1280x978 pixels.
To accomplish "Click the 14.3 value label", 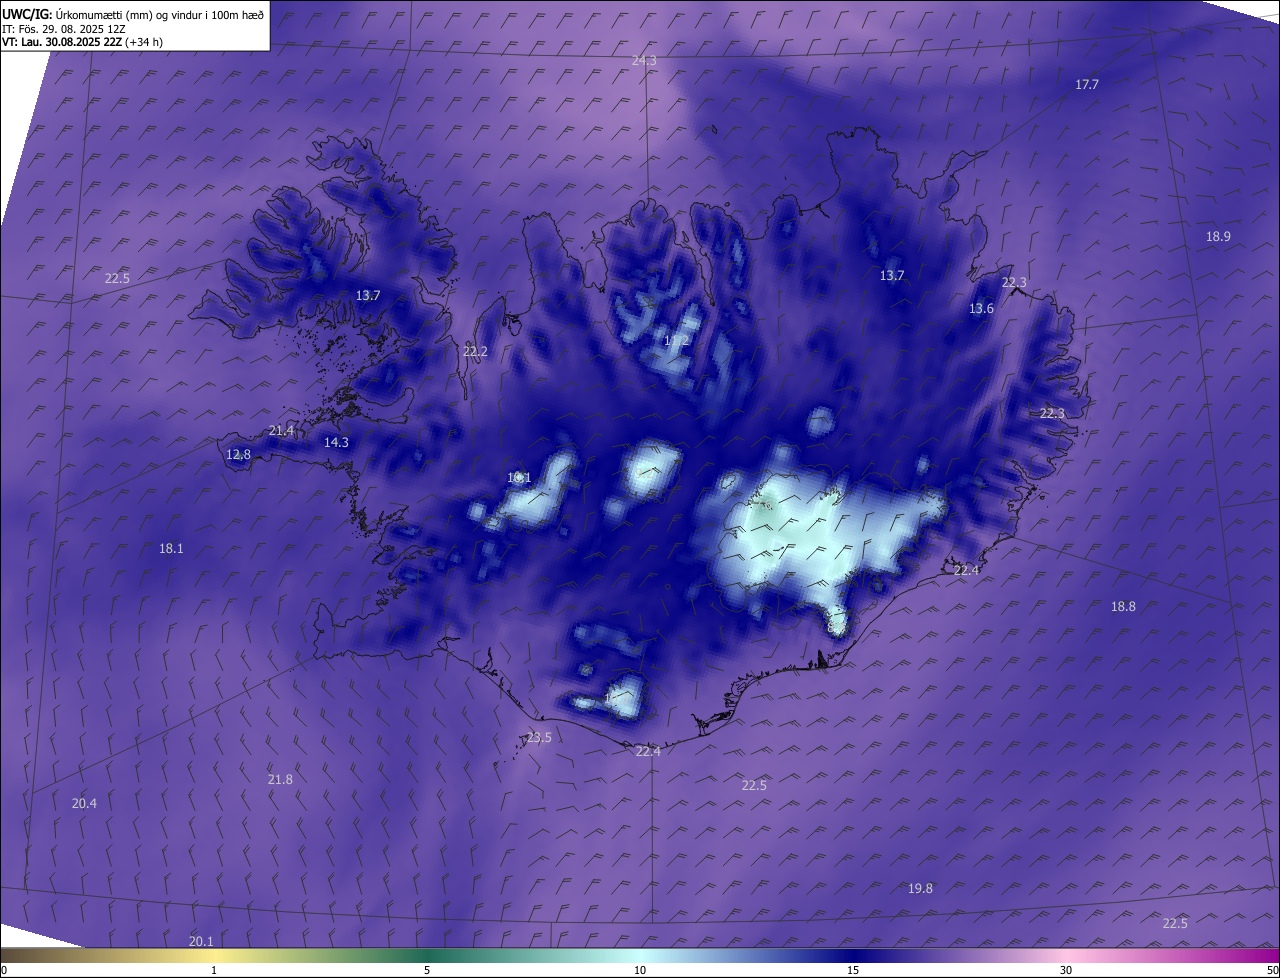I will 336,442.
